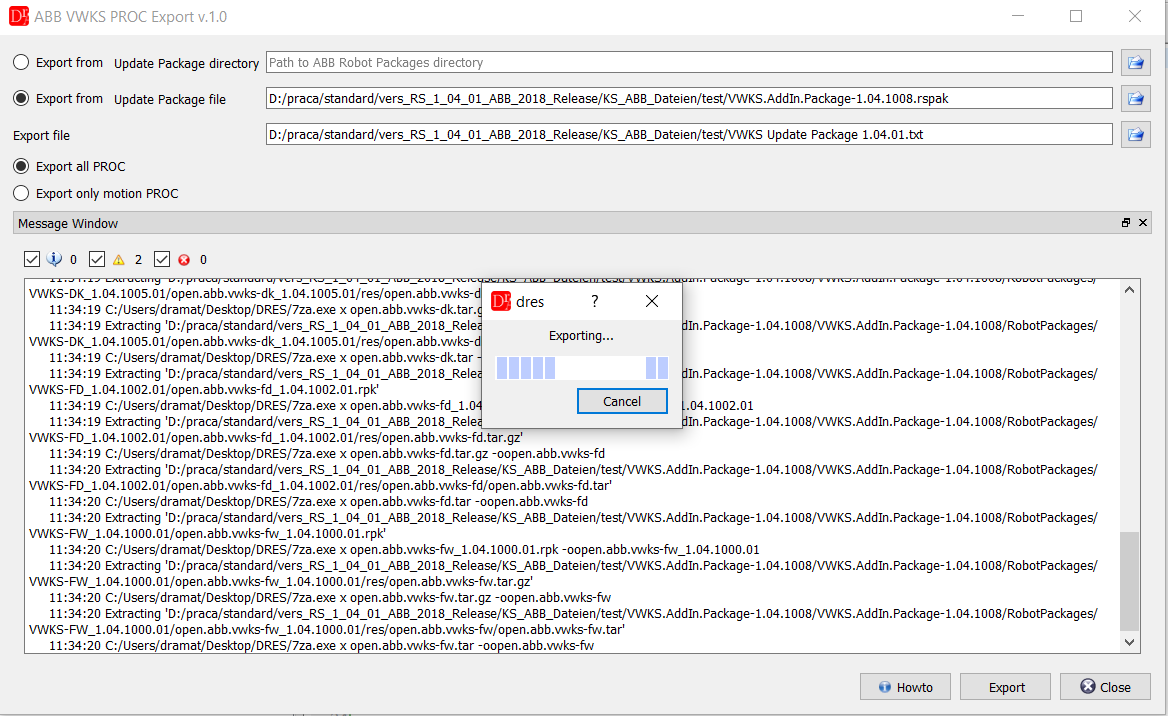
Task: Toggle error messages checkbox
Action: pyautogui.click(x=162, y=259)
